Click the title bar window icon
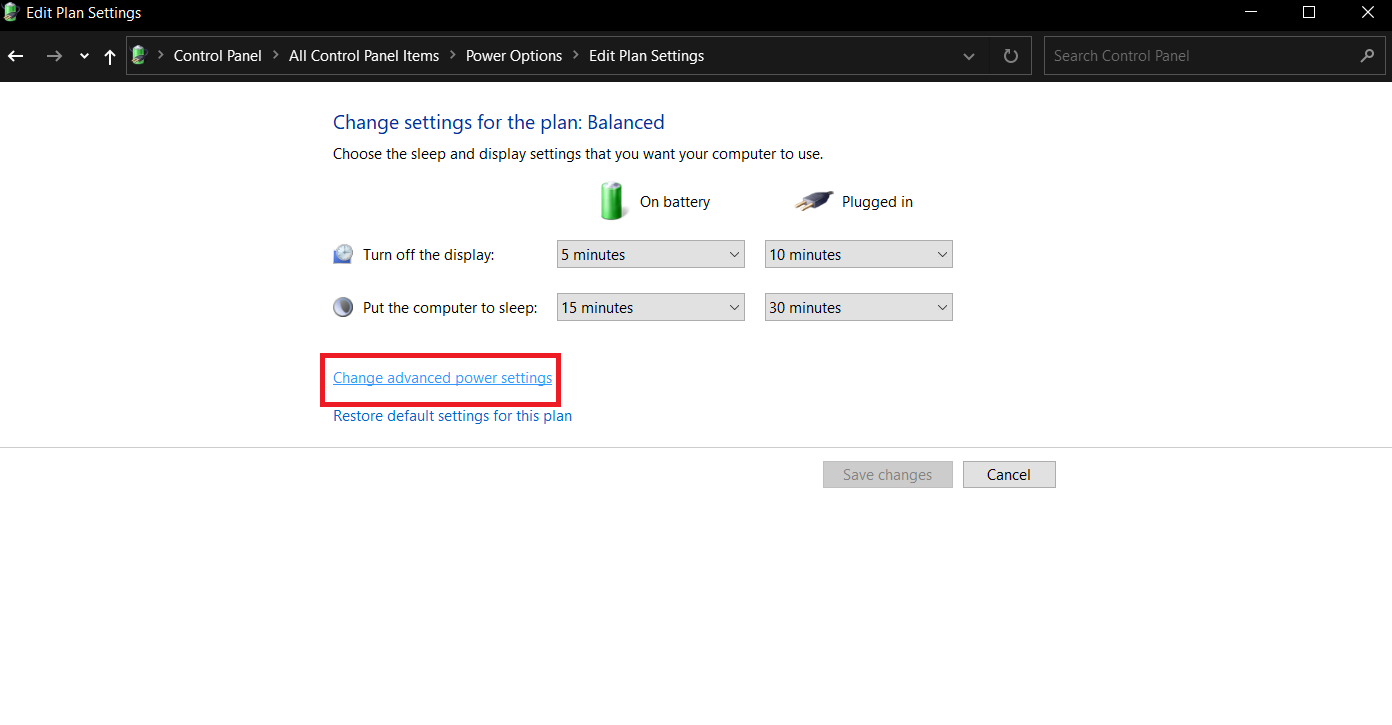Image resolution: width=1392 pixels, height=725 pixels. coord(12,13)
